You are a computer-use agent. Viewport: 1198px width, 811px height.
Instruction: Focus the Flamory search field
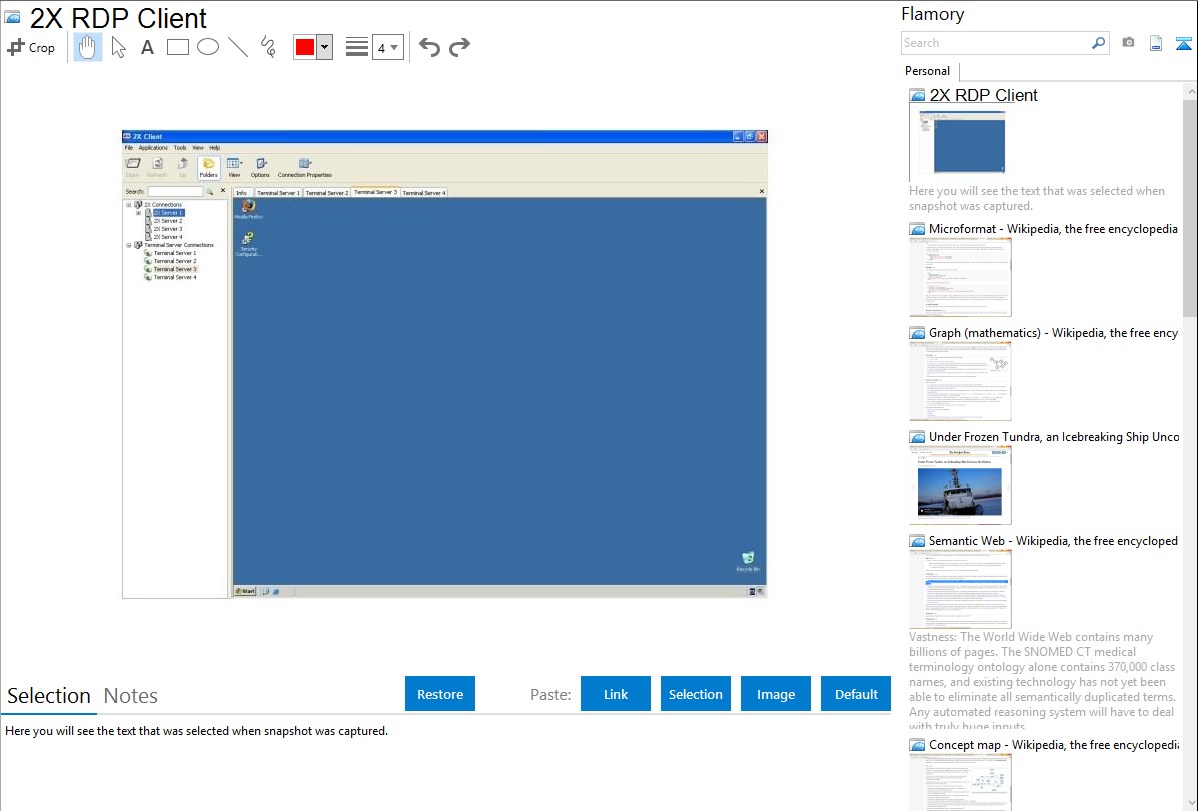tap(996, 43)
